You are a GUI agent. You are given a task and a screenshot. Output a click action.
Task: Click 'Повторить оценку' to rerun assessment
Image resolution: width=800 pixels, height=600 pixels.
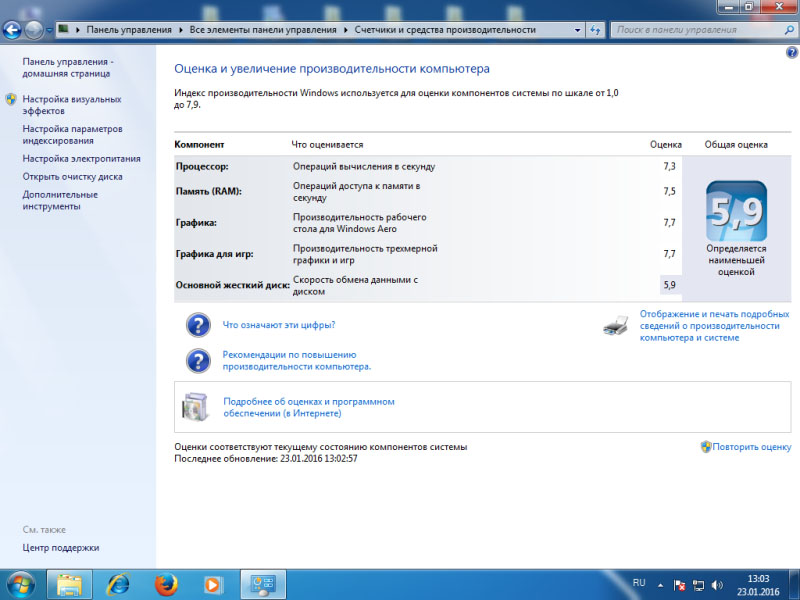(x=752, y=447)
